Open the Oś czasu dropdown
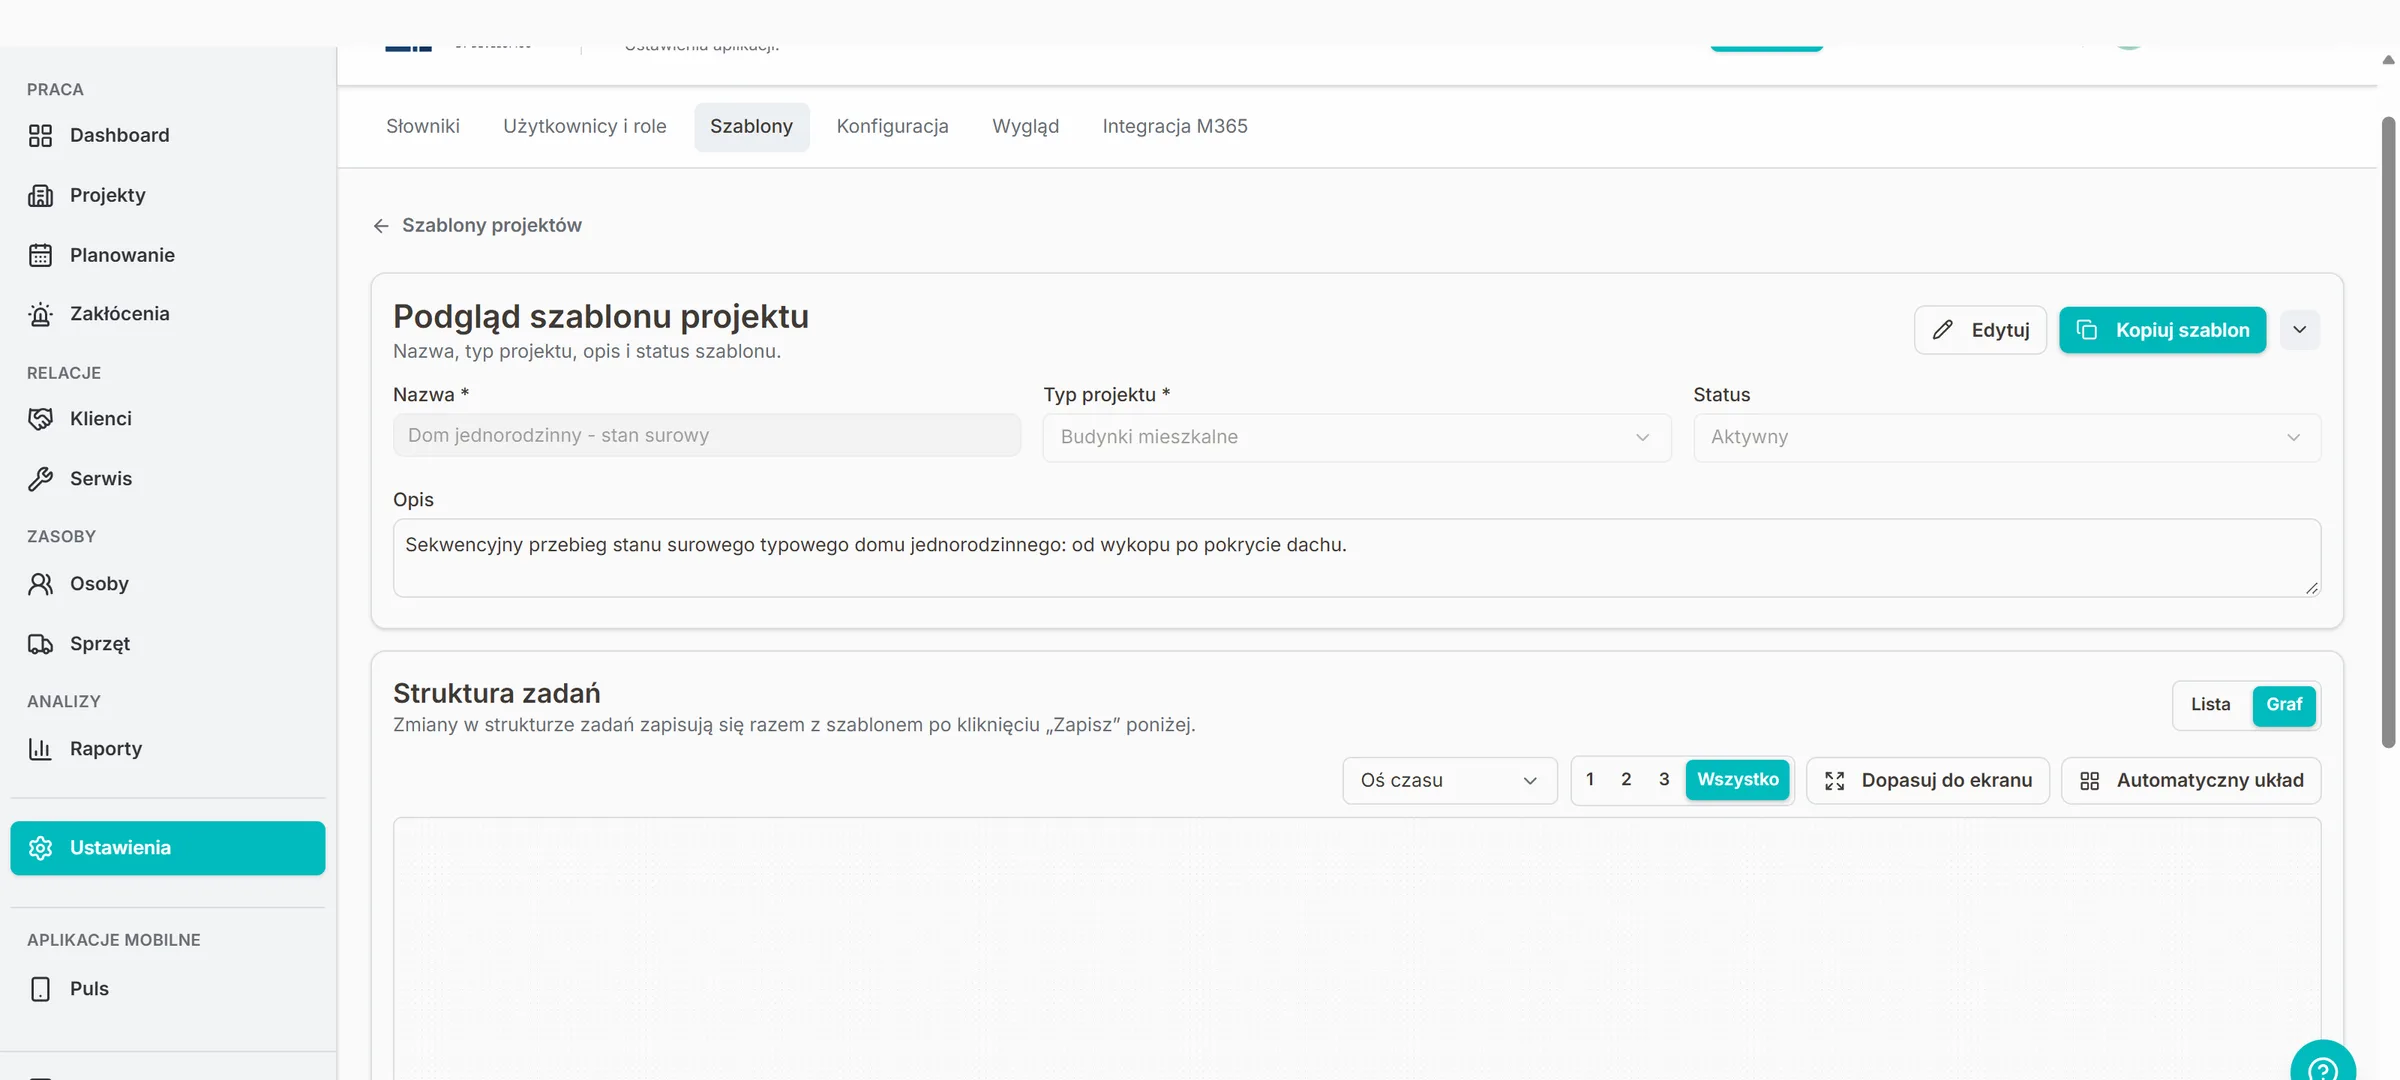The width and height of the screenshot is (2400, 1080). (1450, 781)
